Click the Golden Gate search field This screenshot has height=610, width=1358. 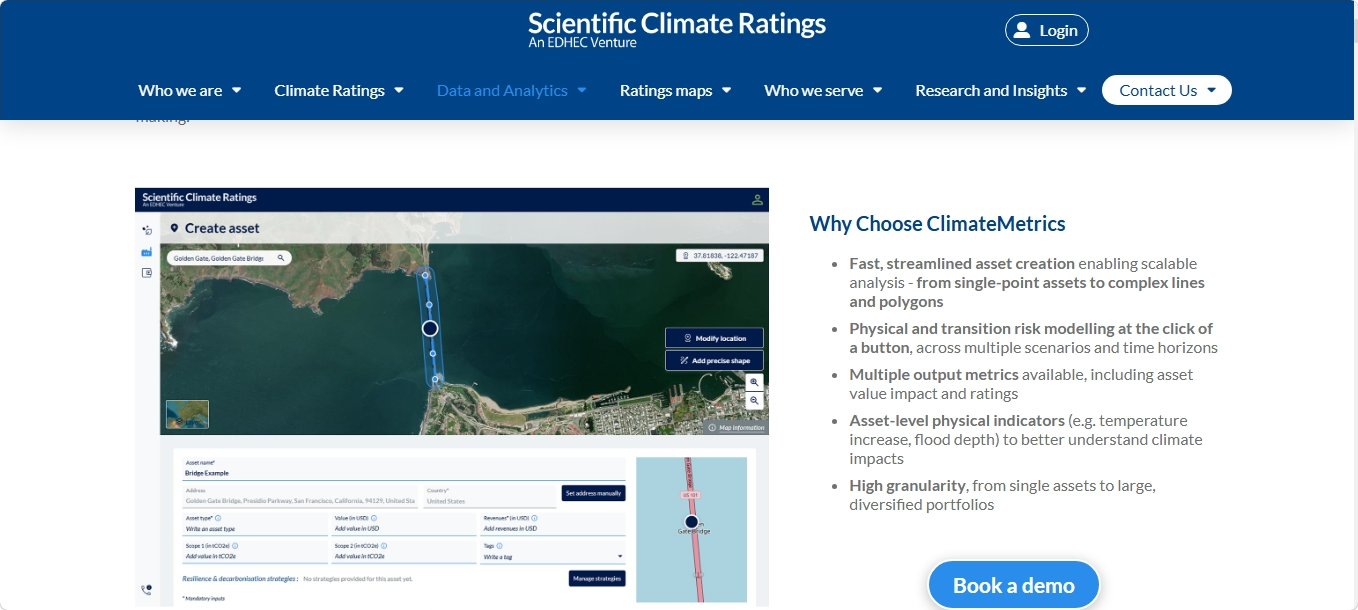[229, 258]
